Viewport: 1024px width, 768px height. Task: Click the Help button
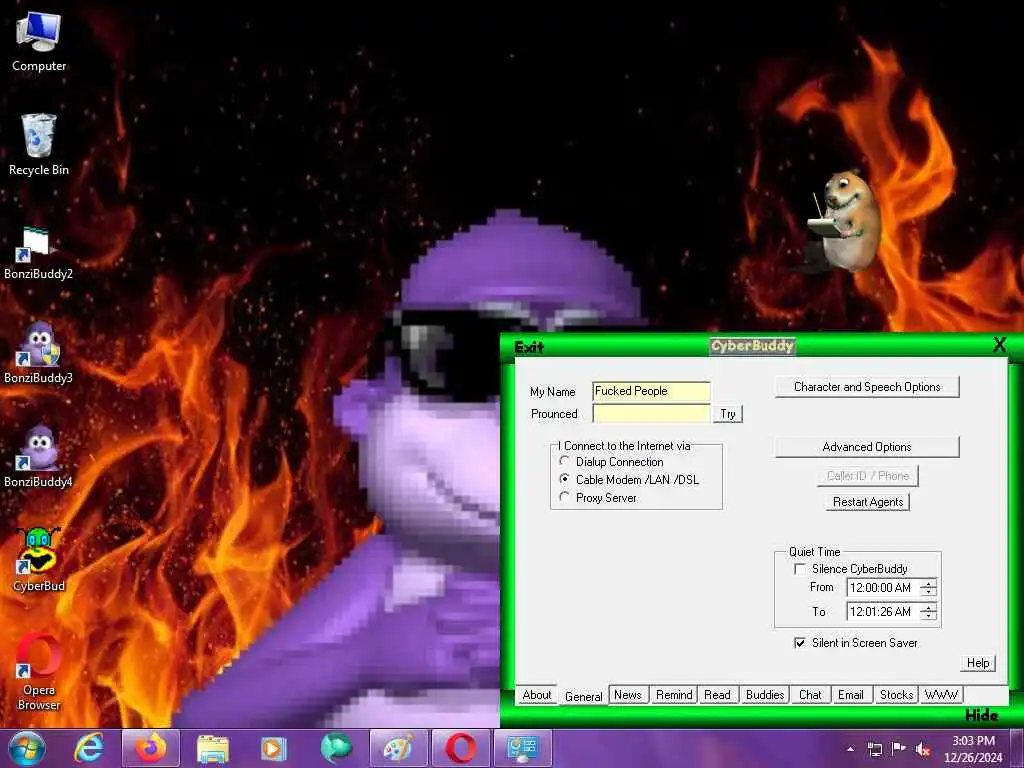(978, 663)
